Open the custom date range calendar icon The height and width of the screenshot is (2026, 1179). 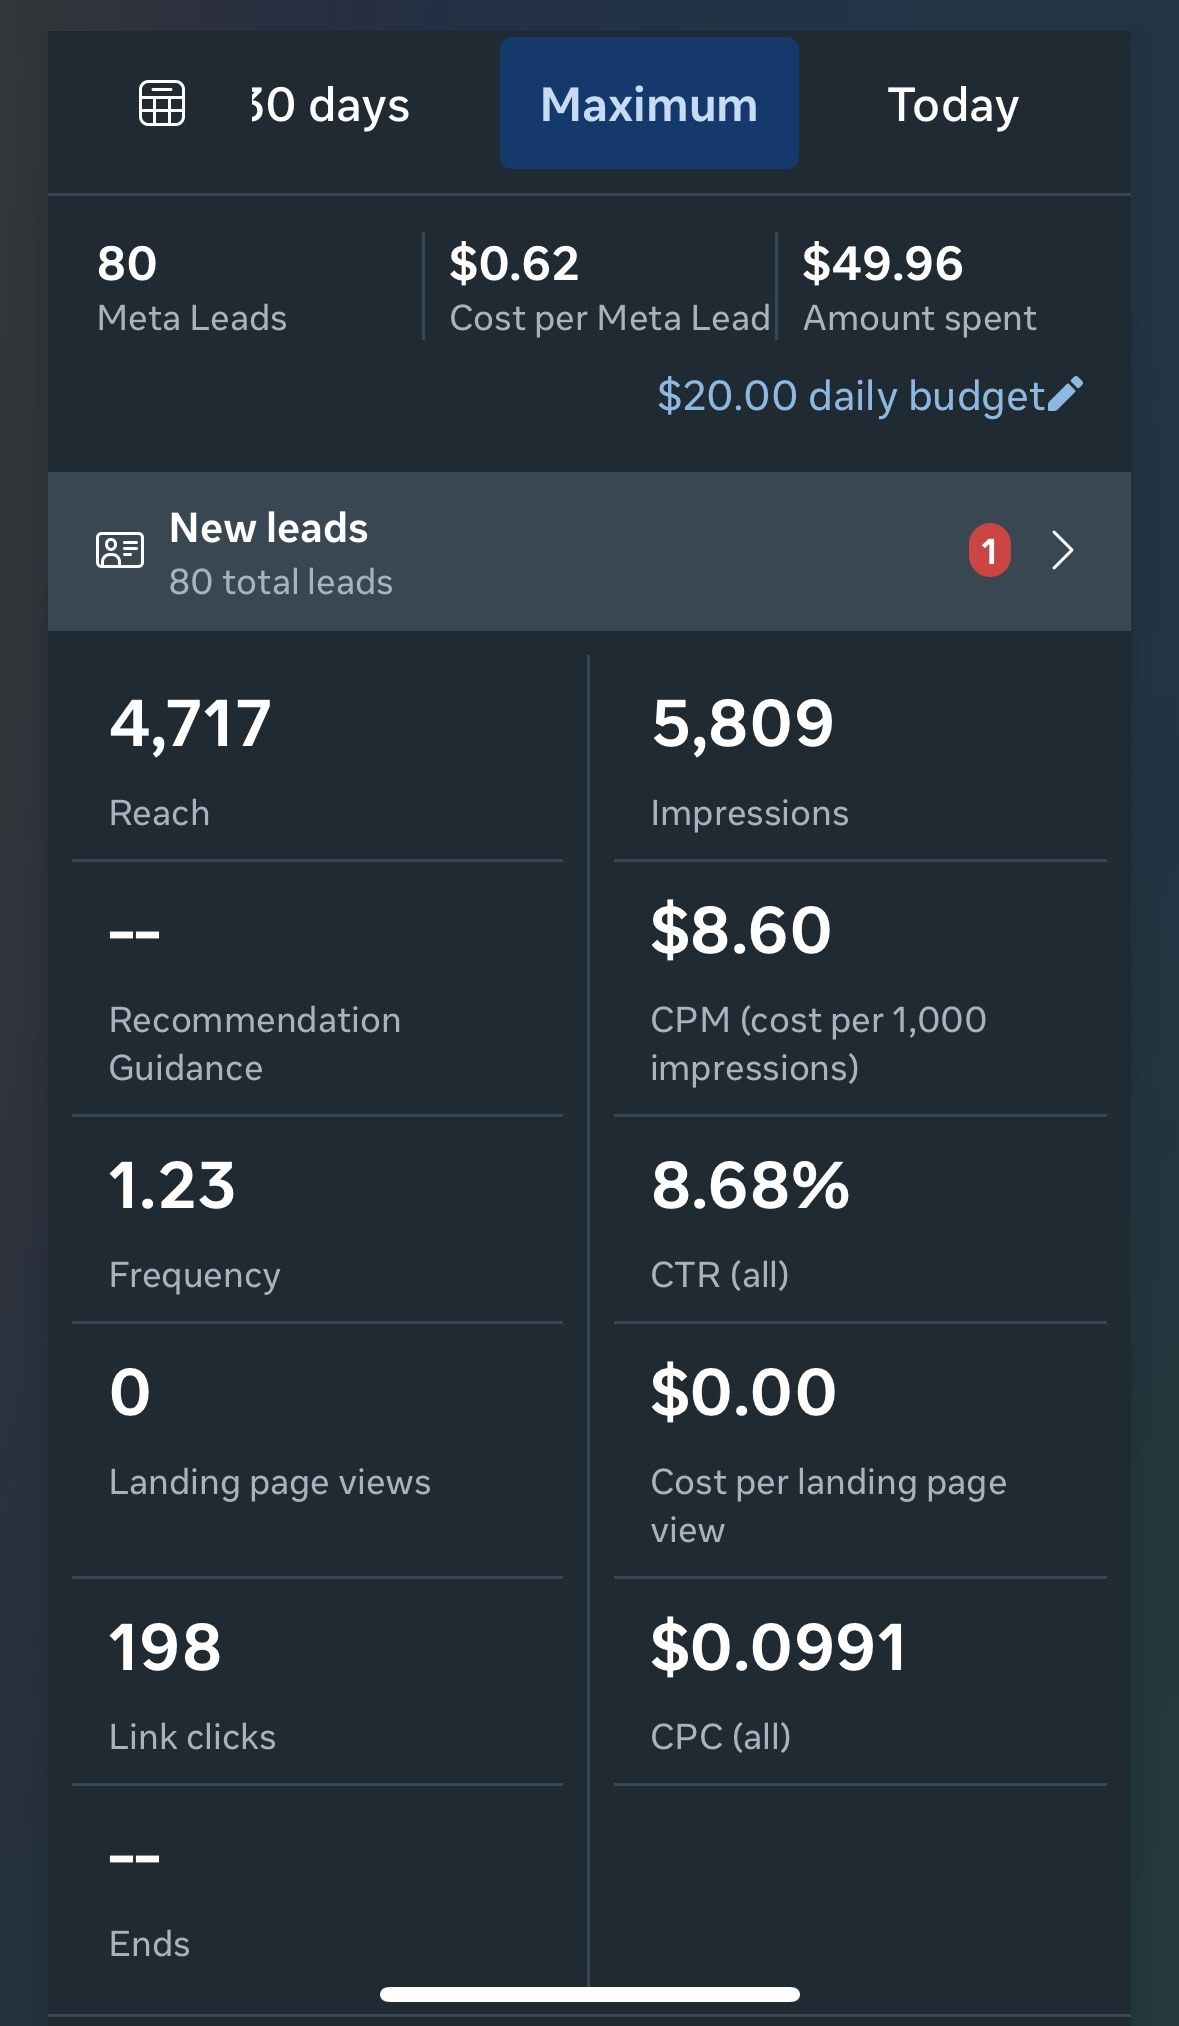click(162, 104)
